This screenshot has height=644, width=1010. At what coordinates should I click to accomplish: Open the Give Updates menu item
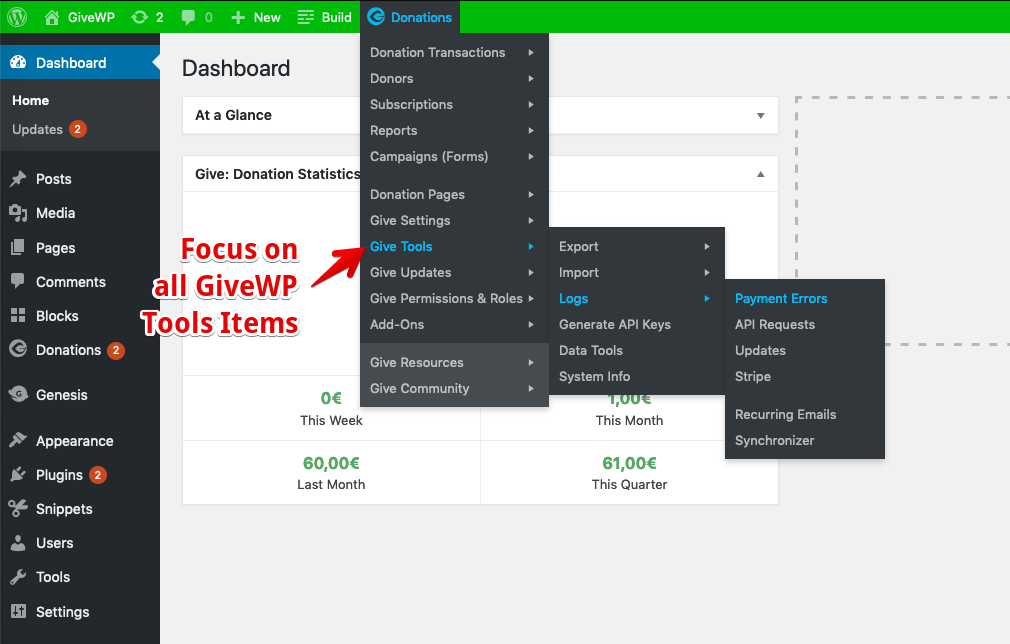tap(454, 272)
